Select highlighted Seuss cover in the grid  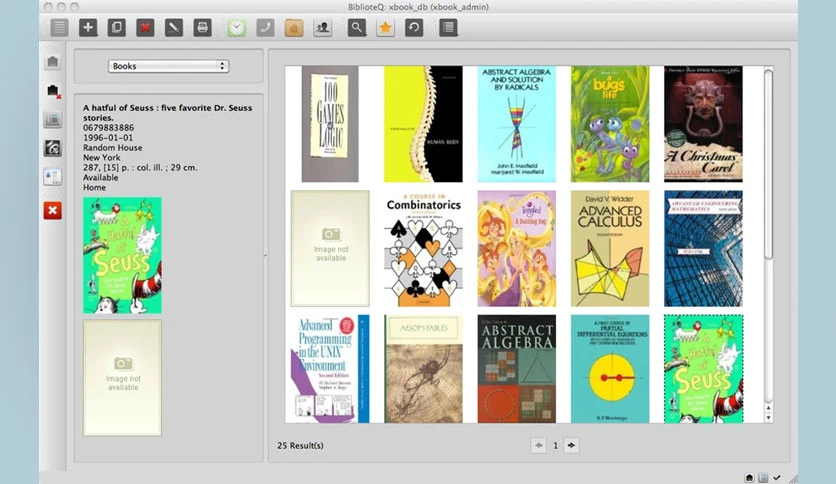[x=703, y=369]
